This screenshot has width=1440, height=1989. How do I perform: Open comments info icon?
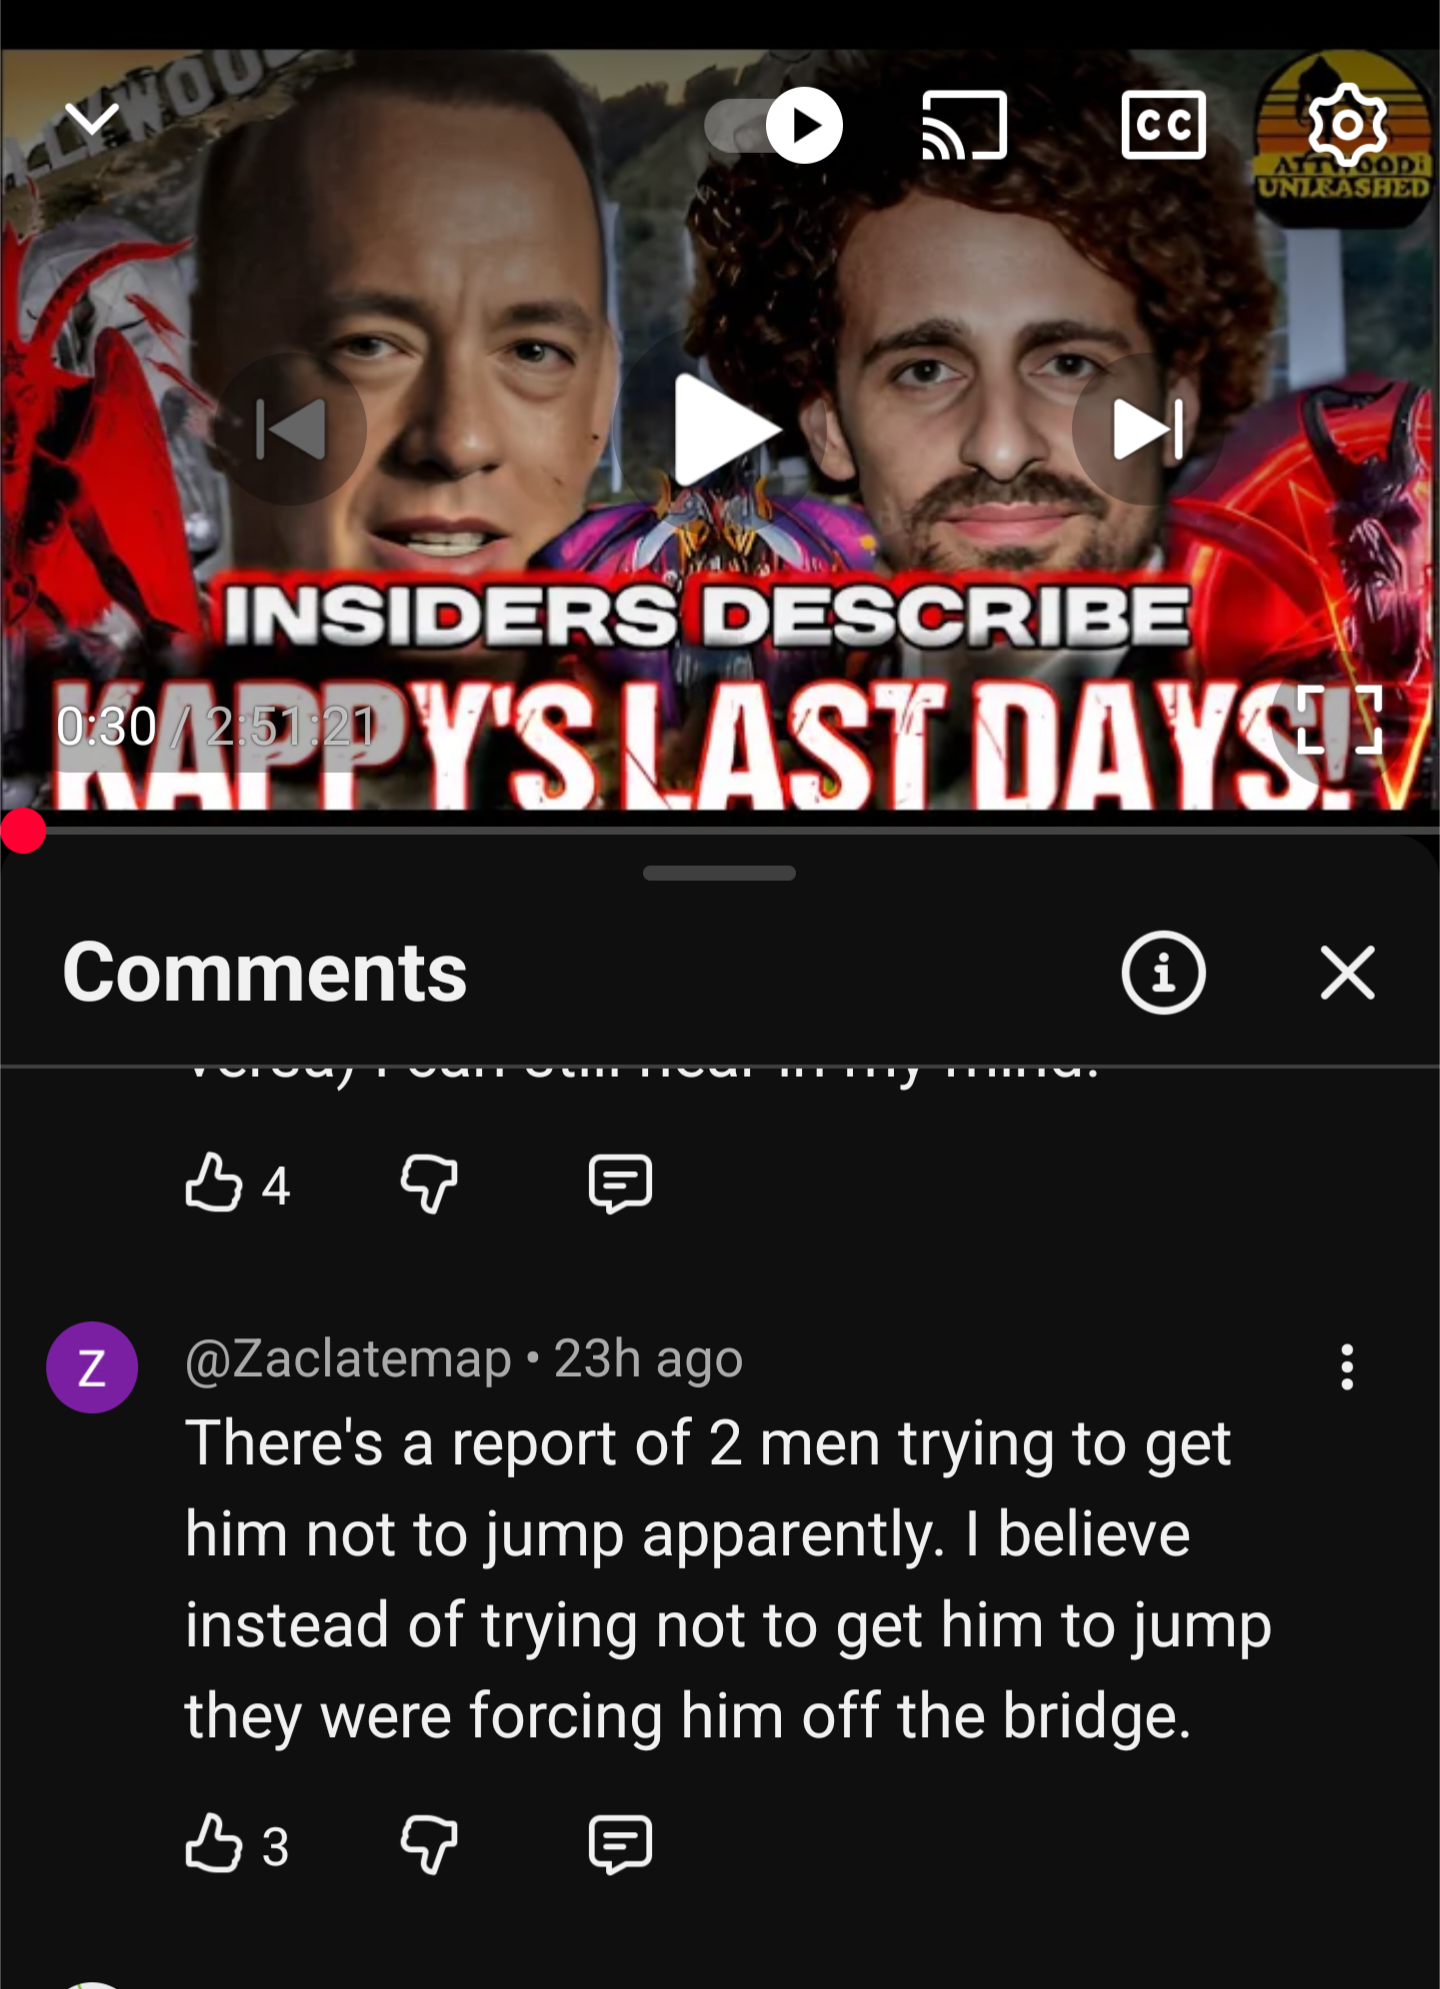[1163, 973]
